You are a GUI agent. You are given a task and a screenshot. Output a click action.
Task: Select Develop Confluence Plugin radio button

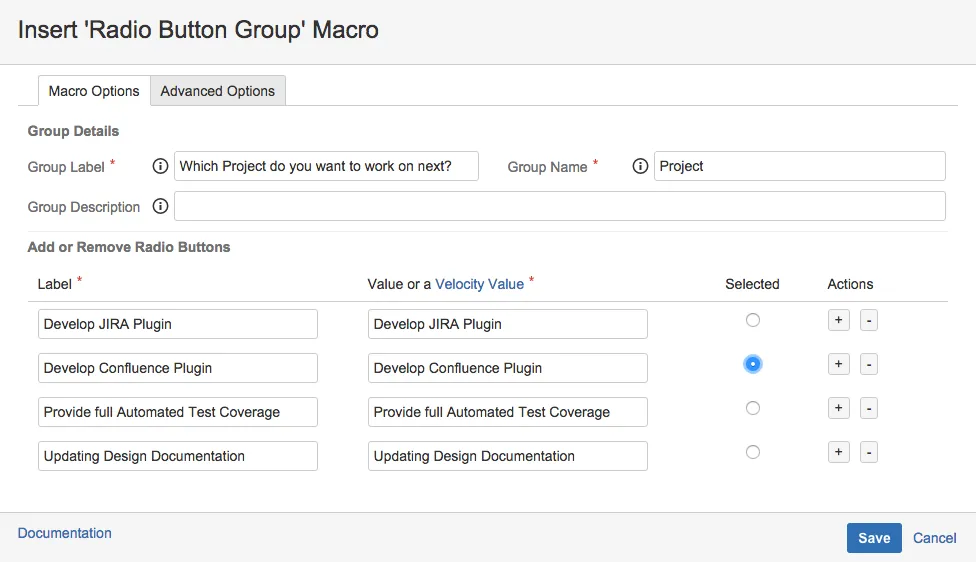pyautogui.click(x=753, y=364)
